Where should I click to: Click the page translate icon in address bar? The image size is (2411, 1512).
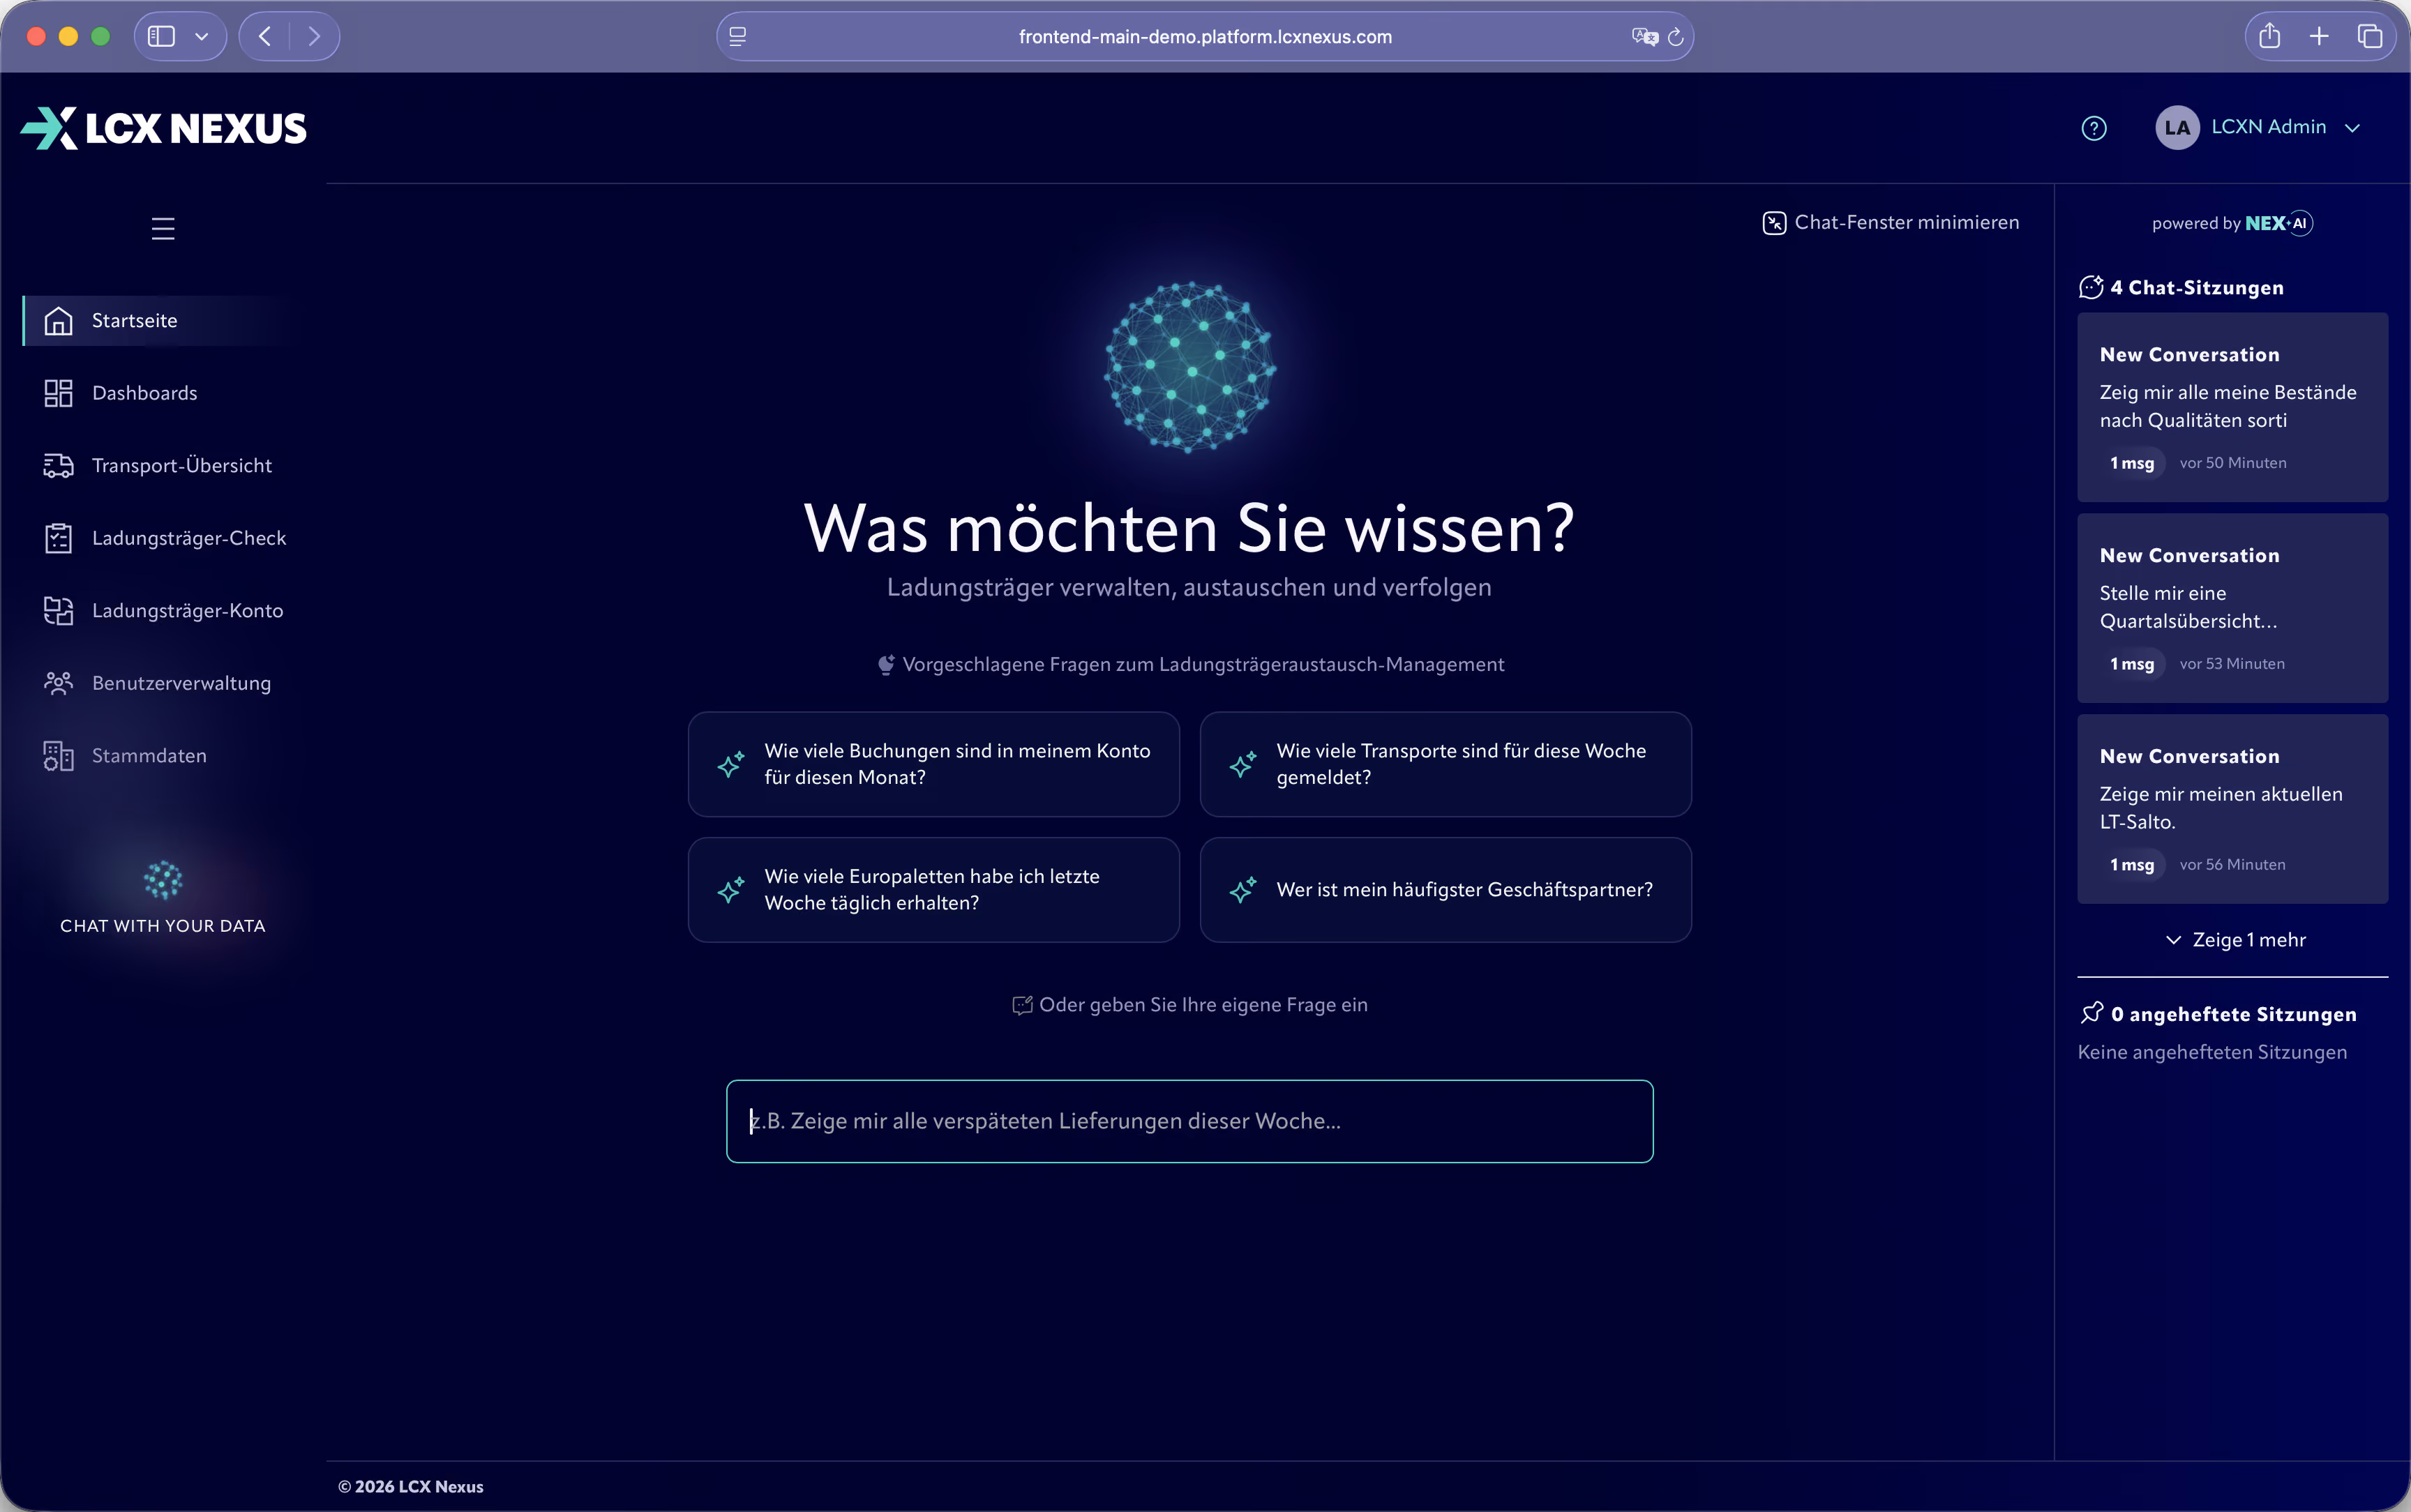click(x=1644, y=37)
